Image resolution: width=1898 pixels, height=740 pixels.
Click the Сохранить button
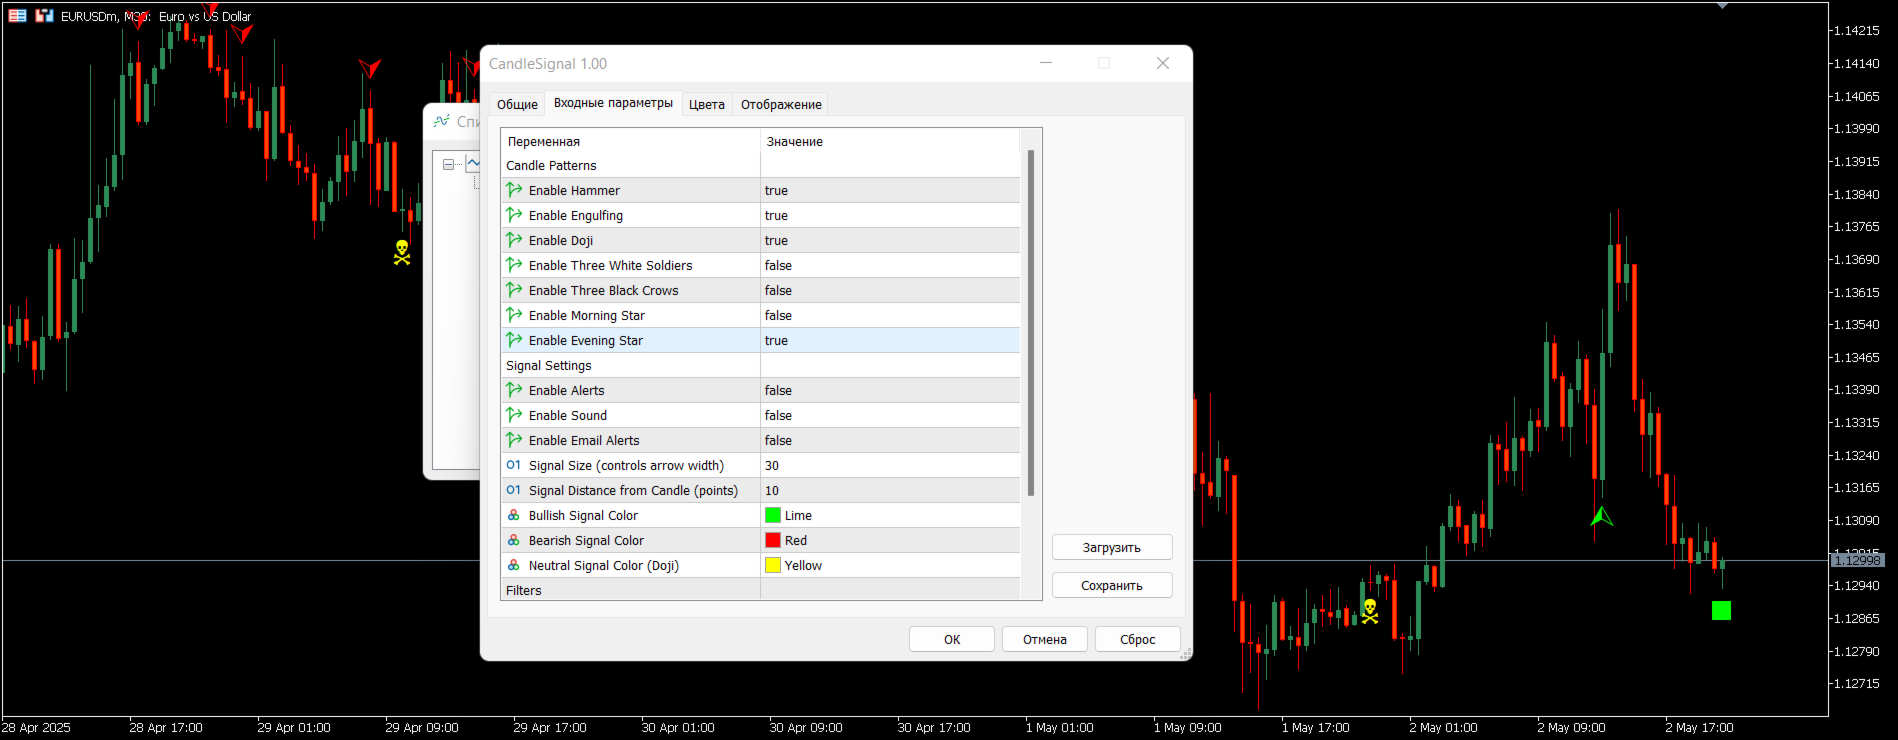pyautogui.click(x=1112, y=585)
